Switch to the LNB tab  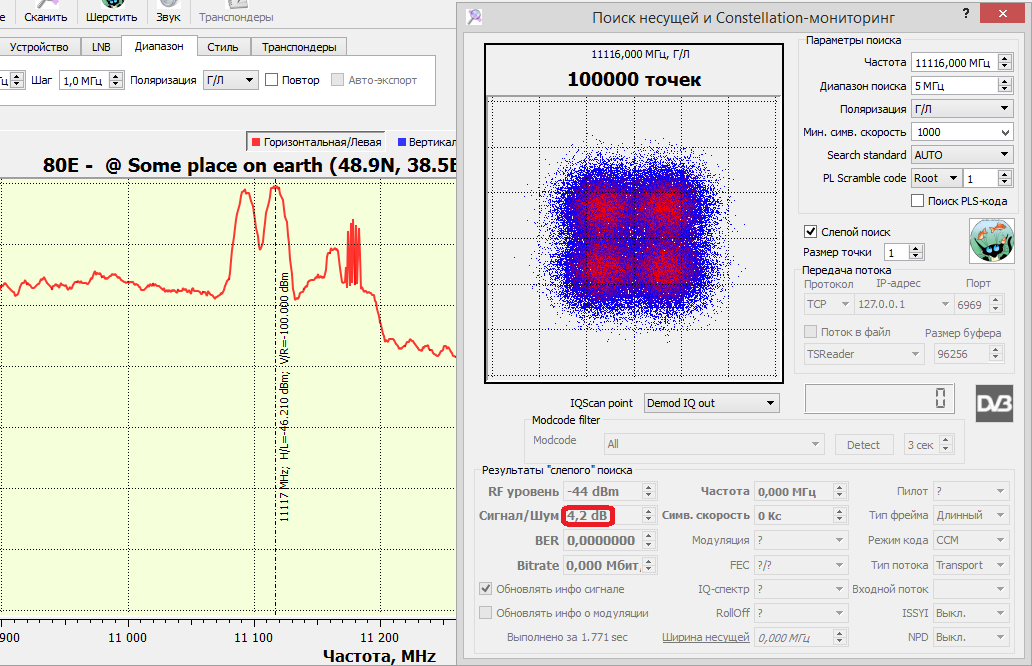pyautogui.click(x=101, y=47)
